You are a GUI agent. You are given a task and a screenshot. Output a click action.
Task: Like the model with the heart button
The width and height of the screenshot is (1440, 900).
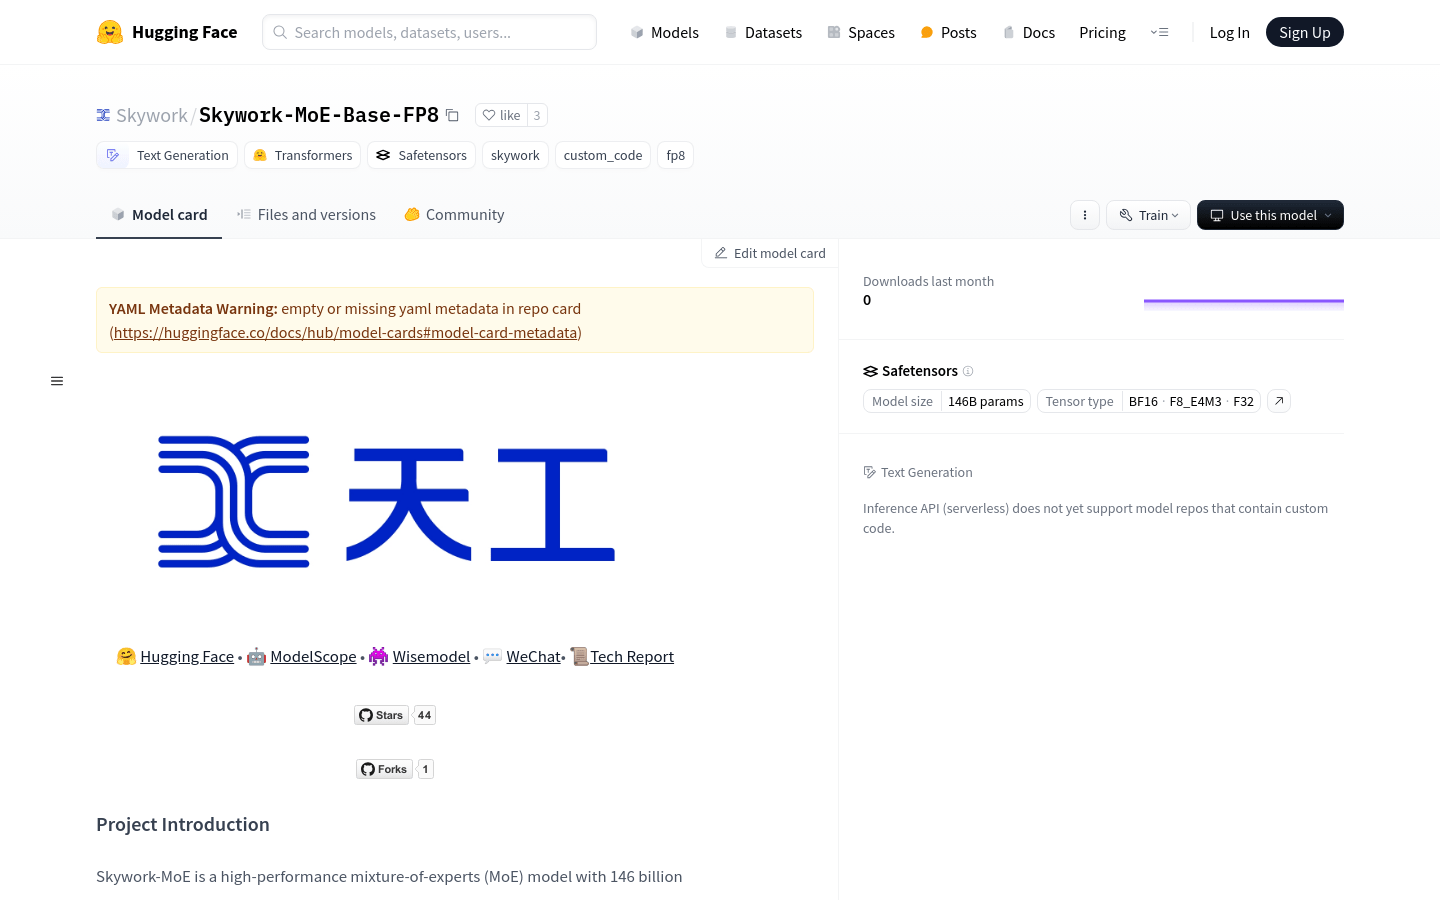click(501, 115)
